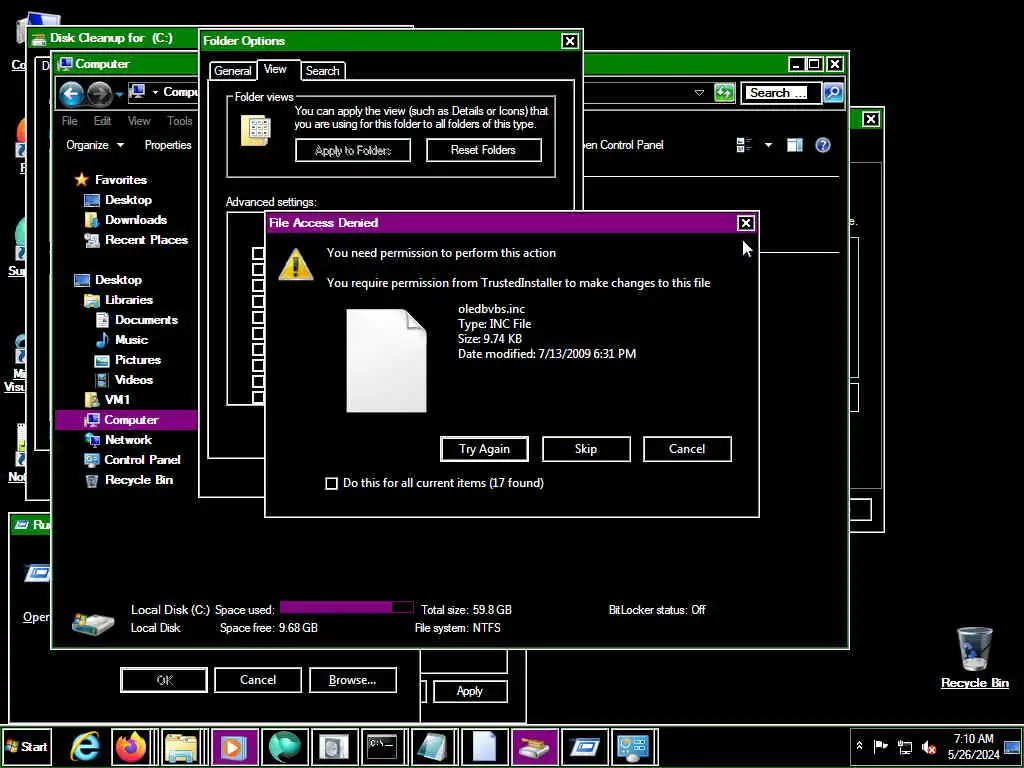Open the recent pages dropdown beside Forward
The width and height of the screenshot is (1024, 768).
[119, 95]
